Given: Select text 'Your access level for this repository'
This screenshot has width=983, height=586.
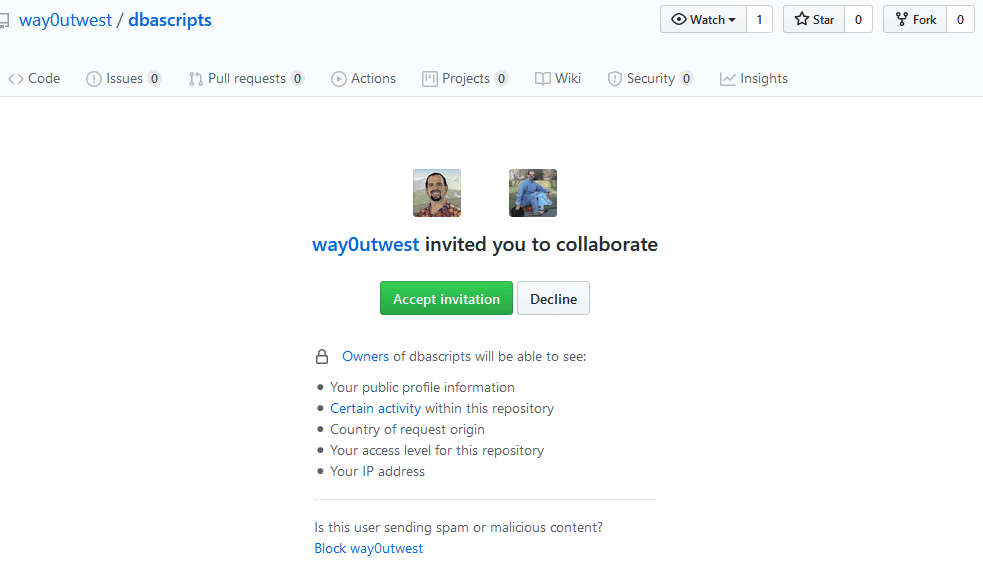Looking at the screenshot, I should [437, 451].
